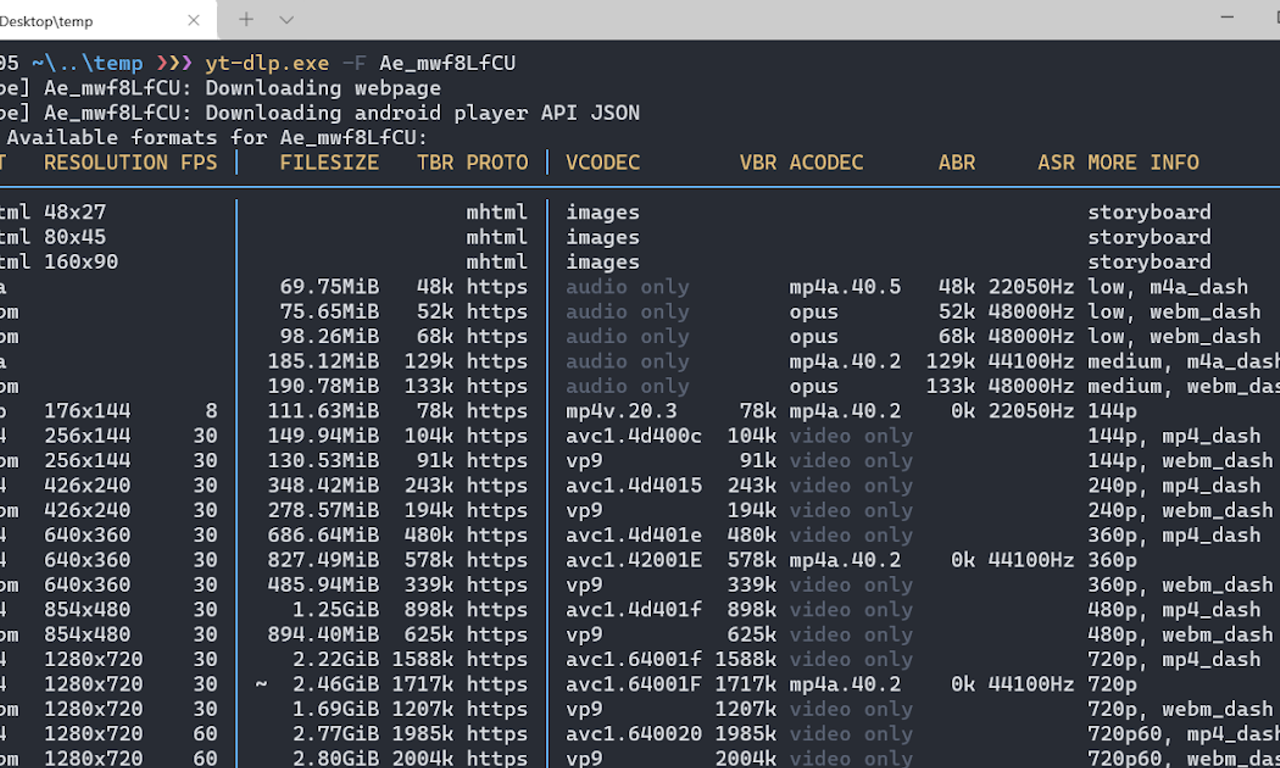Screen dimensions: 1280x768
Task: Click the 75.65MiB filesize value
Action: pyautogui.click(x=330, y=312)
